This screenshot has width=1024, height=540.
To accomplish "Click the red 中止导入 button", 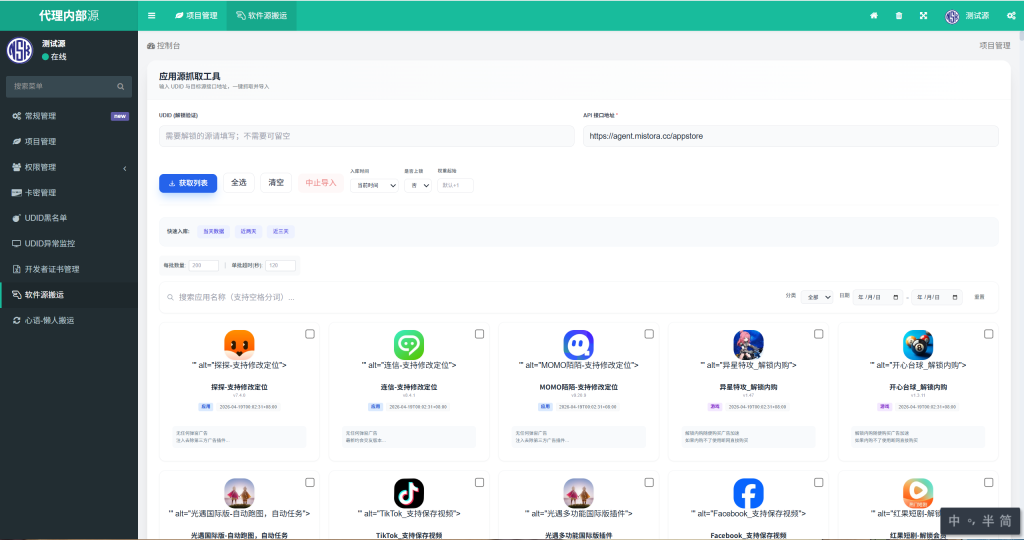I will (321, 183).
